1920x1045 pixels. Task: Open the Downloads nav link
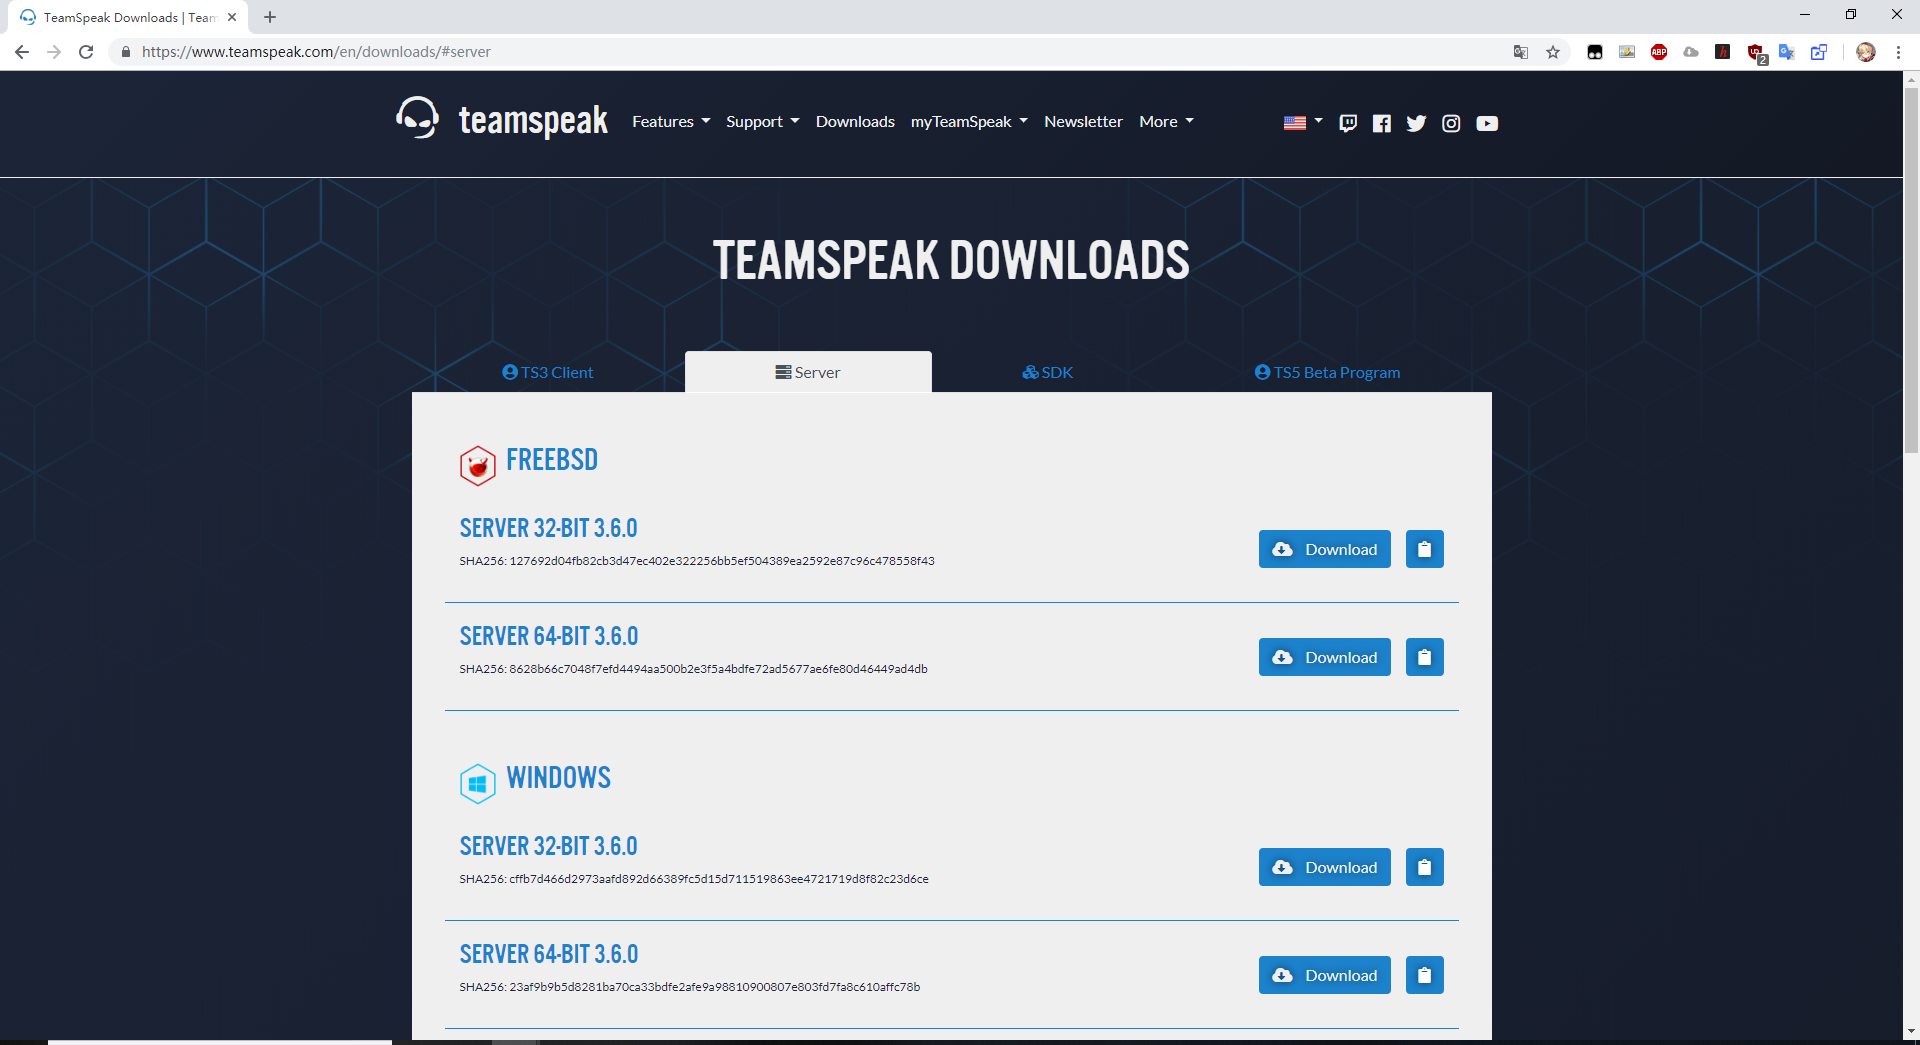coord(855,121)
